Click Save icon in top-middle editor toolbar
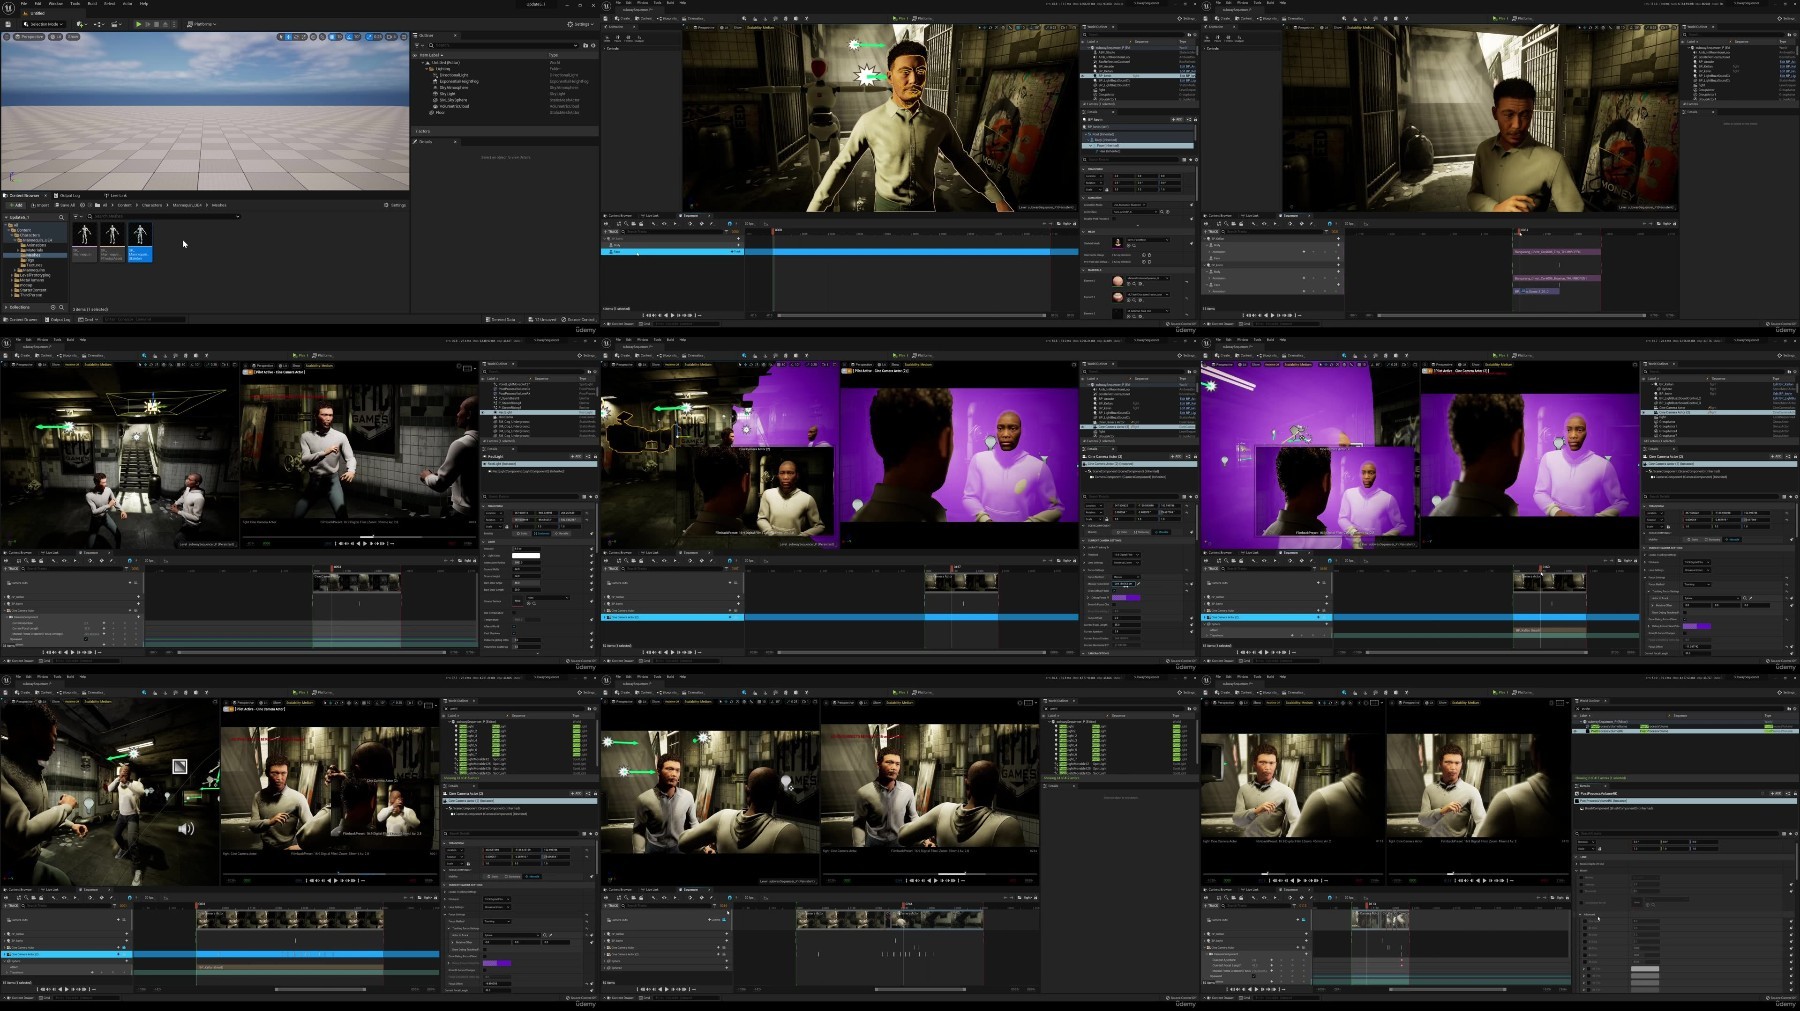The width and height of the screenshot is (1800, 1011). tap(605, 18)
